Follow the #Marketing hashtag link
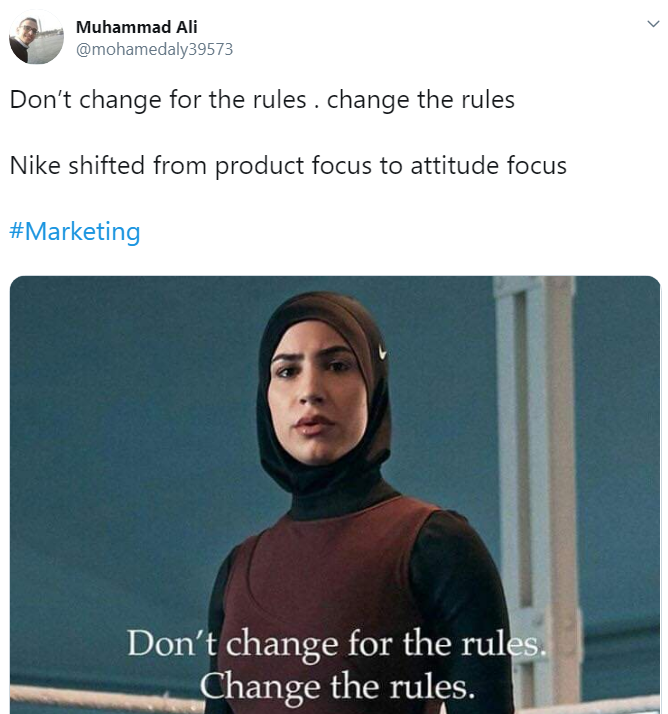Screen dimensions: 668x714 click(75, 231)
